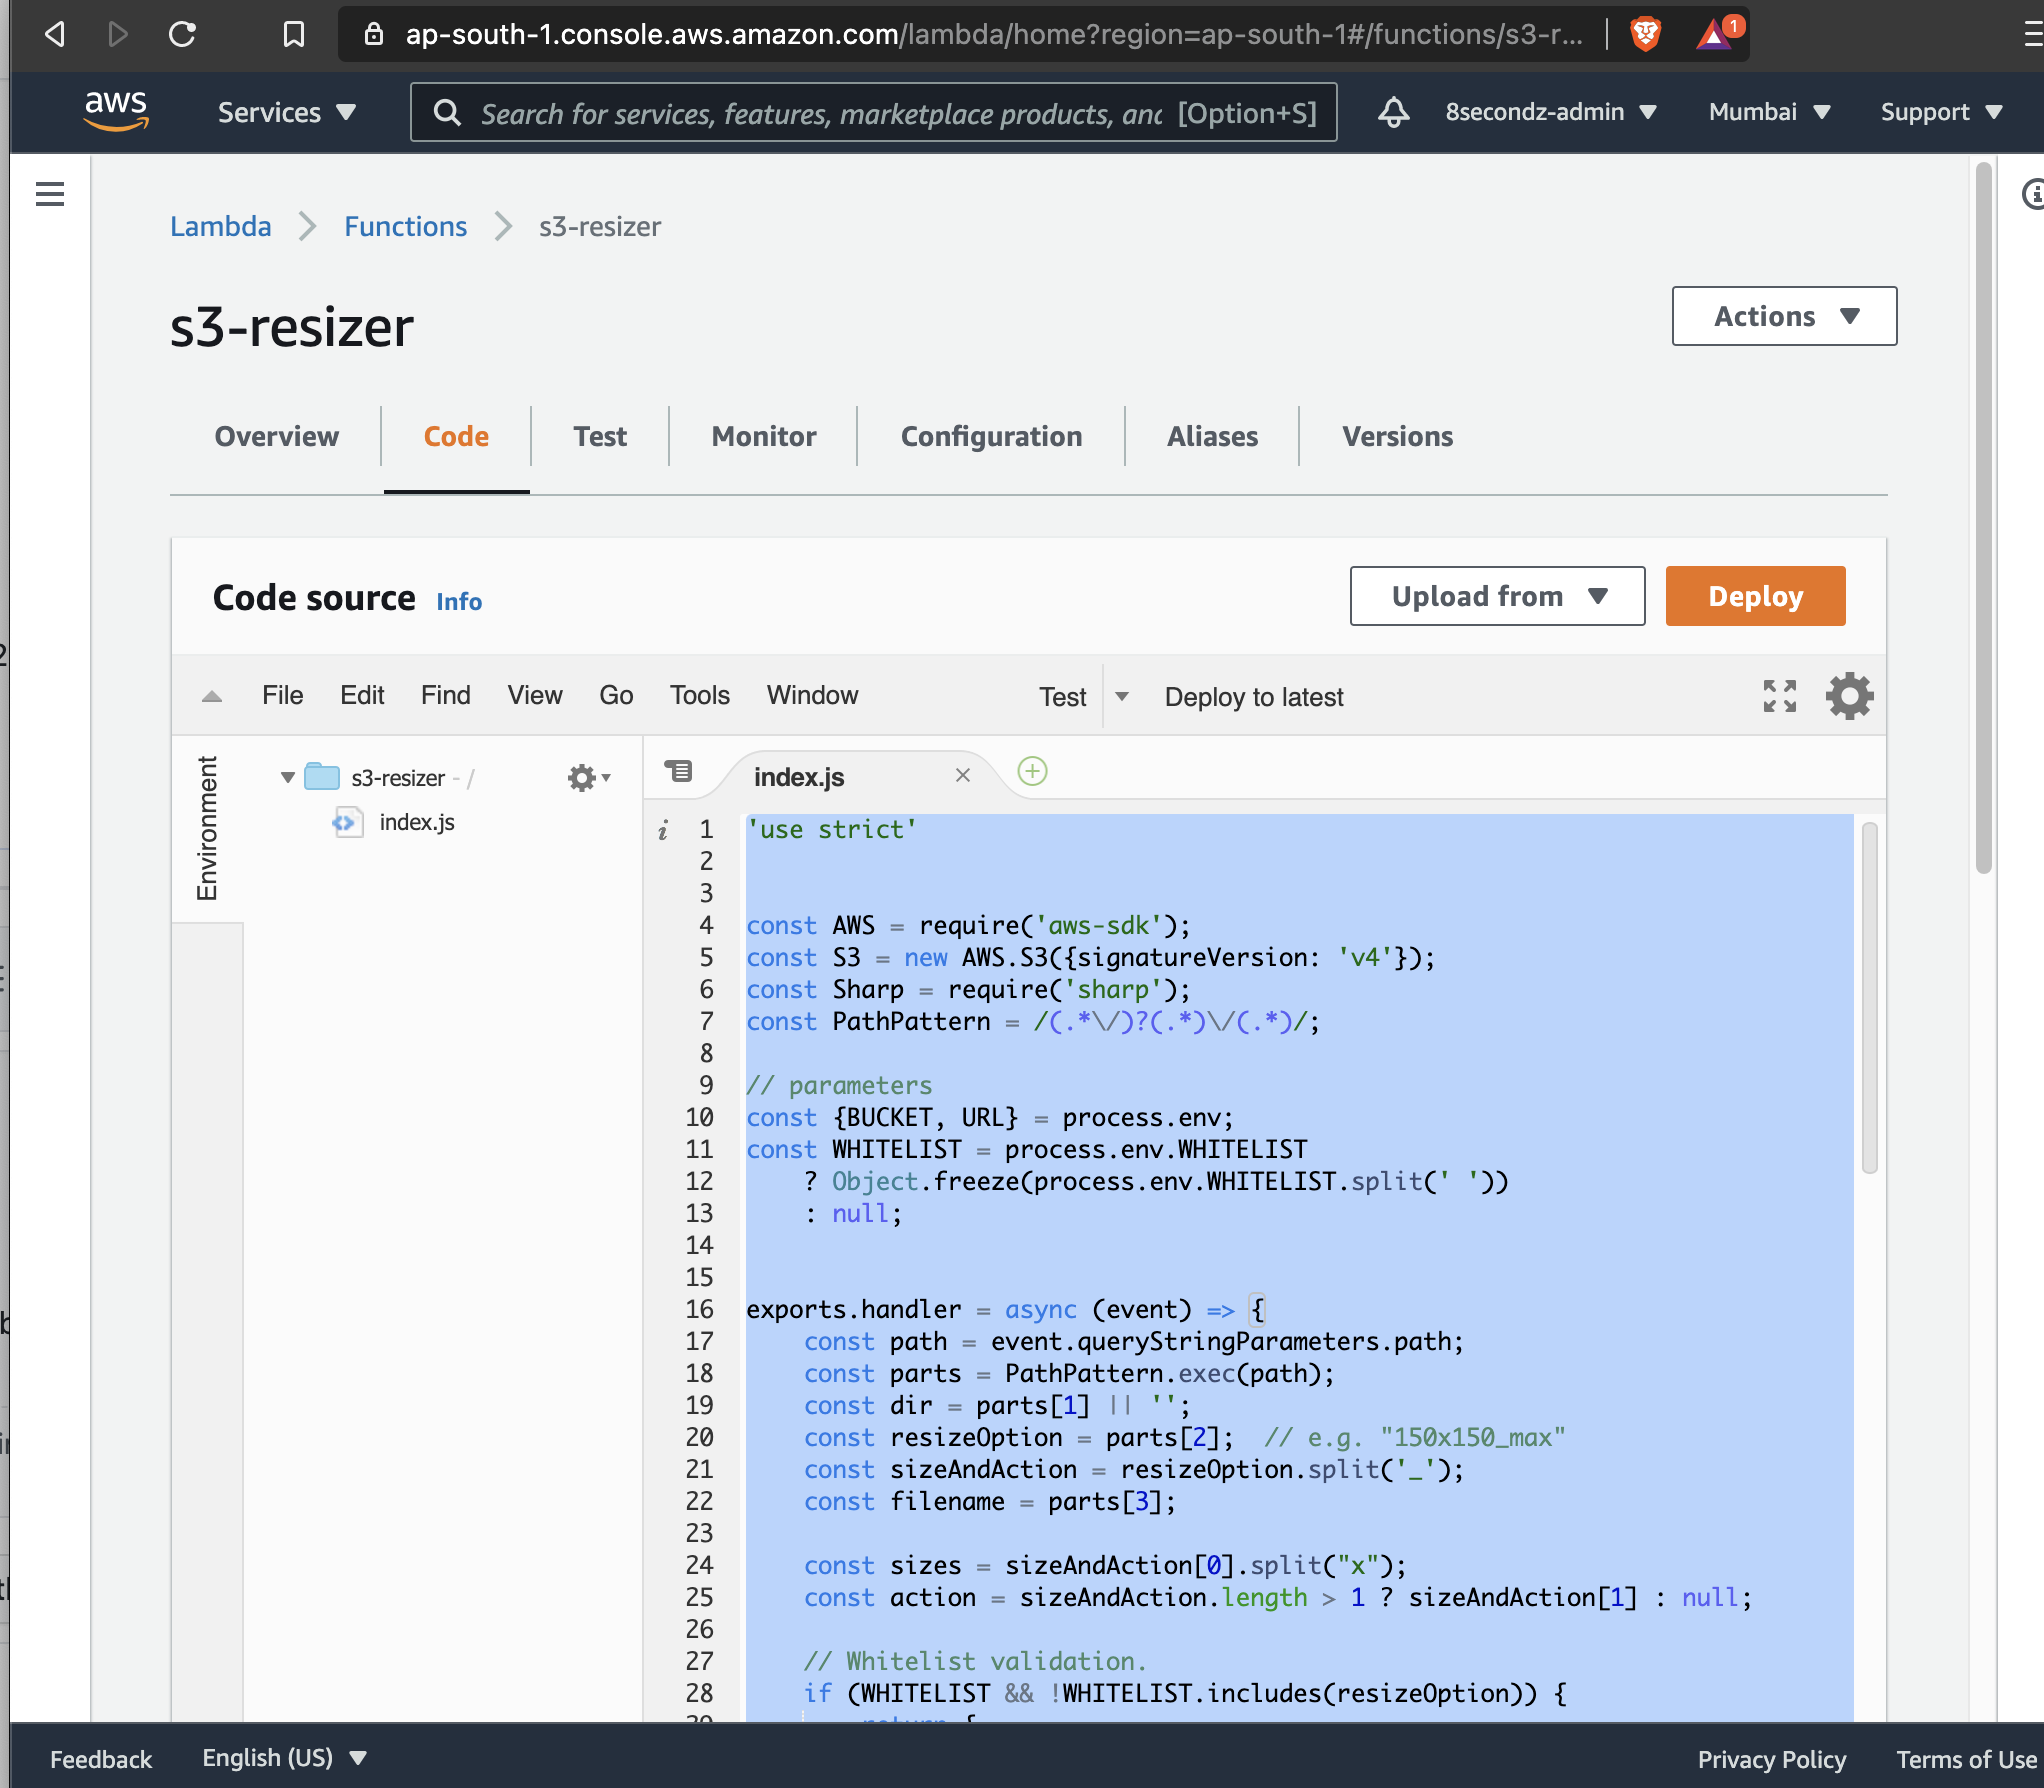The width and height of the screenshot is (2044, 1788).
Task: Collapse the file tree with the arrow icon
Action: coord(211,694)
